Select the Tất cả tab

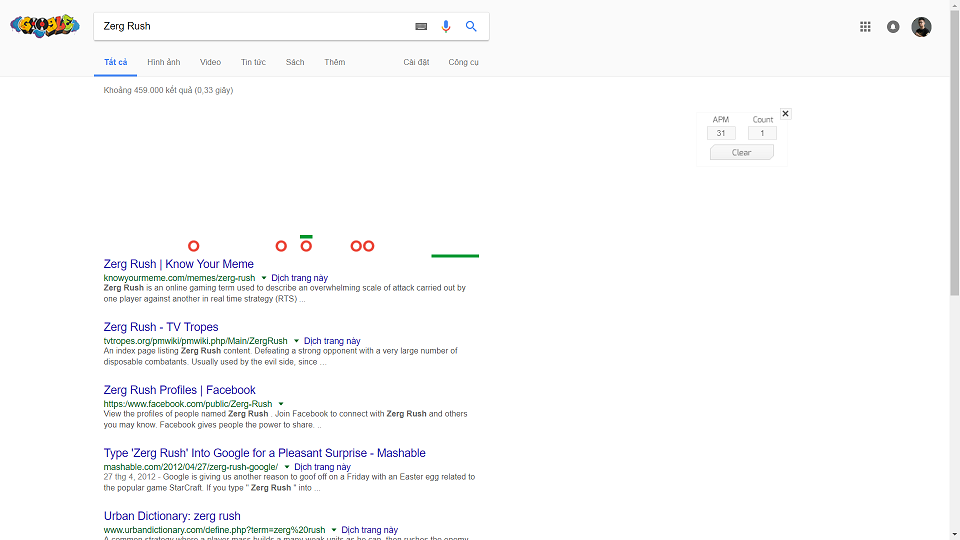tap(116, 62)
